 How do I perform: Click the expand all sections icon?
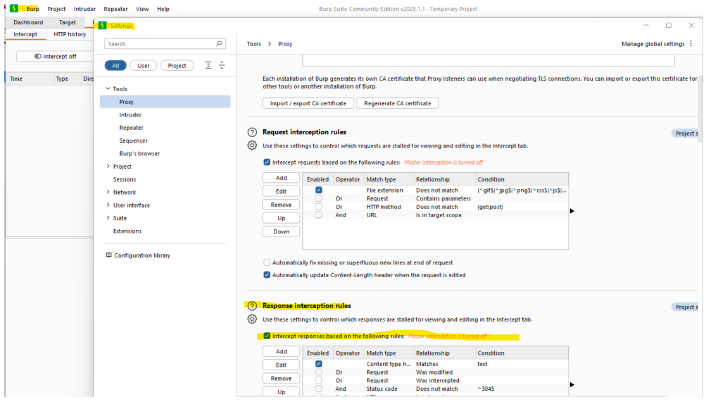click(208, 65)
